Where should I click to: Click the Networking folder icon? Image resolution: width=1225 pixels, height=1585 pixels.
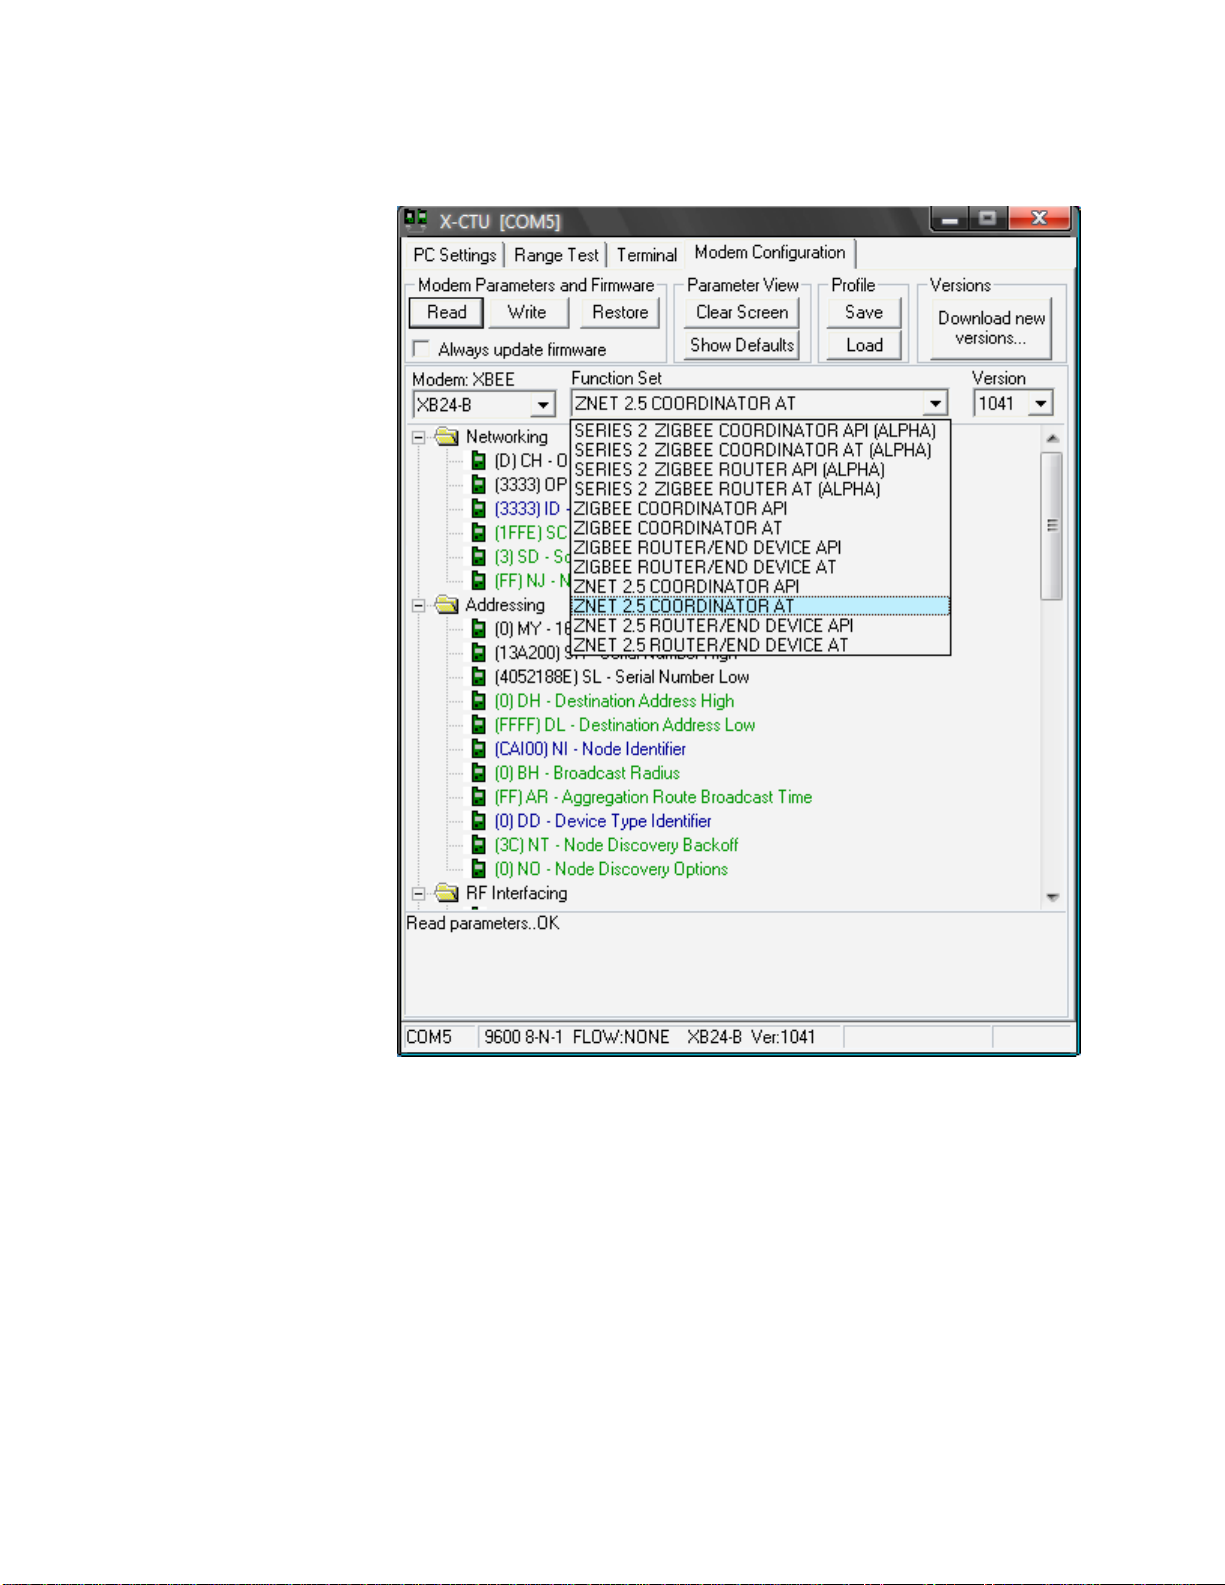coord(447,437)
